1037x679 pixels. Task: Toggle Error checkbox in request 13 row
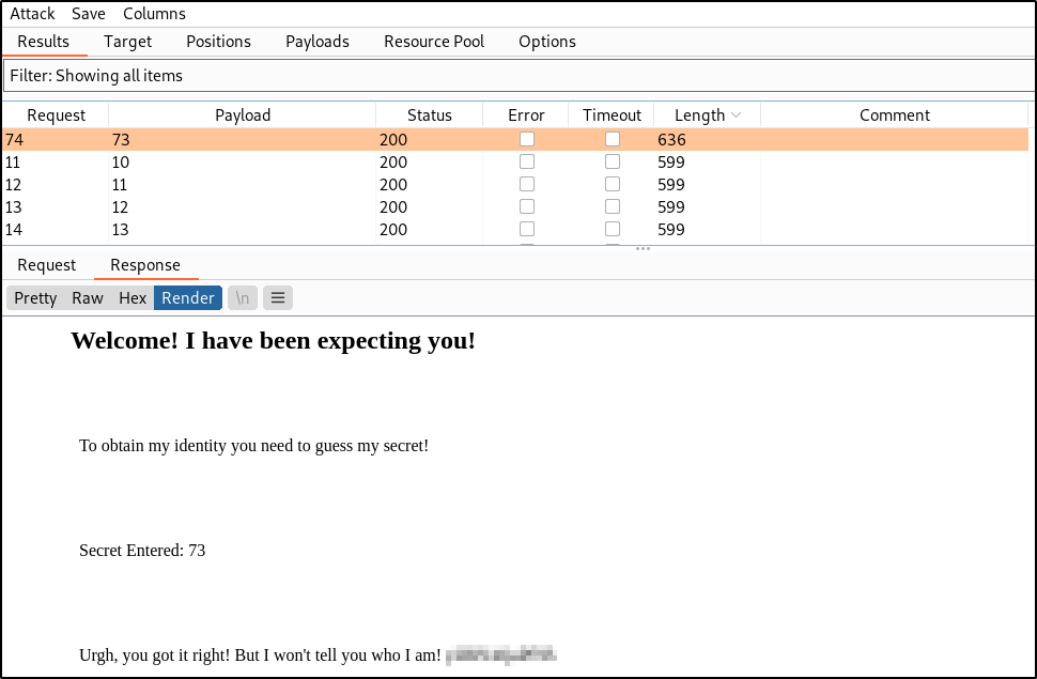coord(527,206)
